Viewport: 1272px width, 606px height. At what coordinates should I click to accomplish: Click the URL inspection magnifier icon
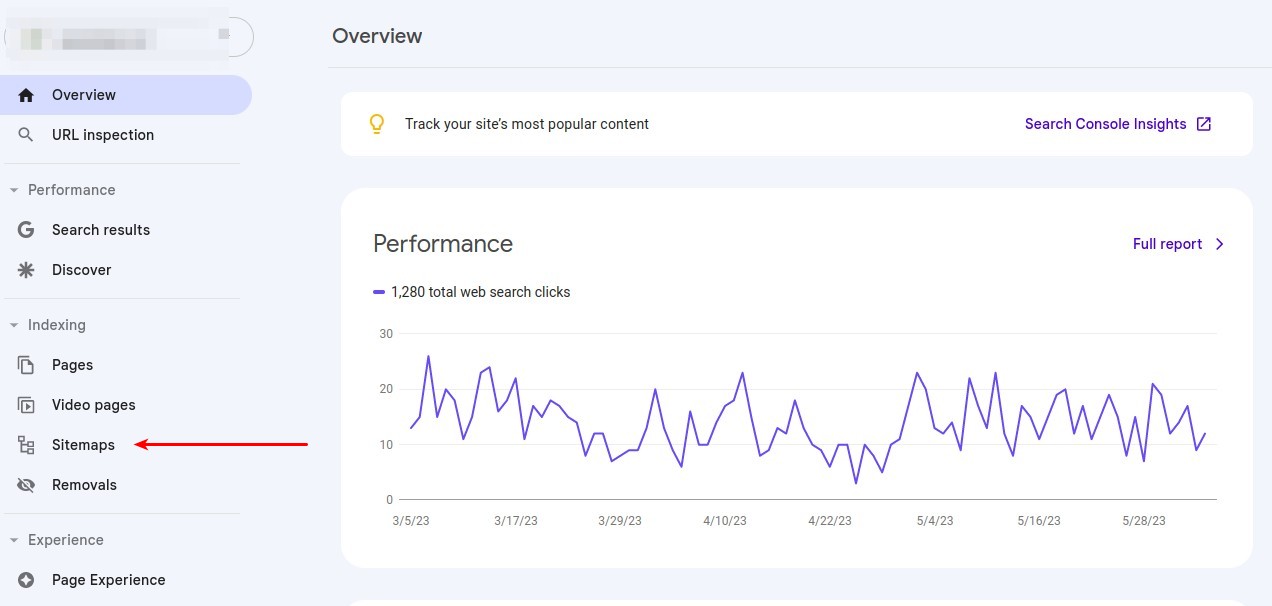26,135
